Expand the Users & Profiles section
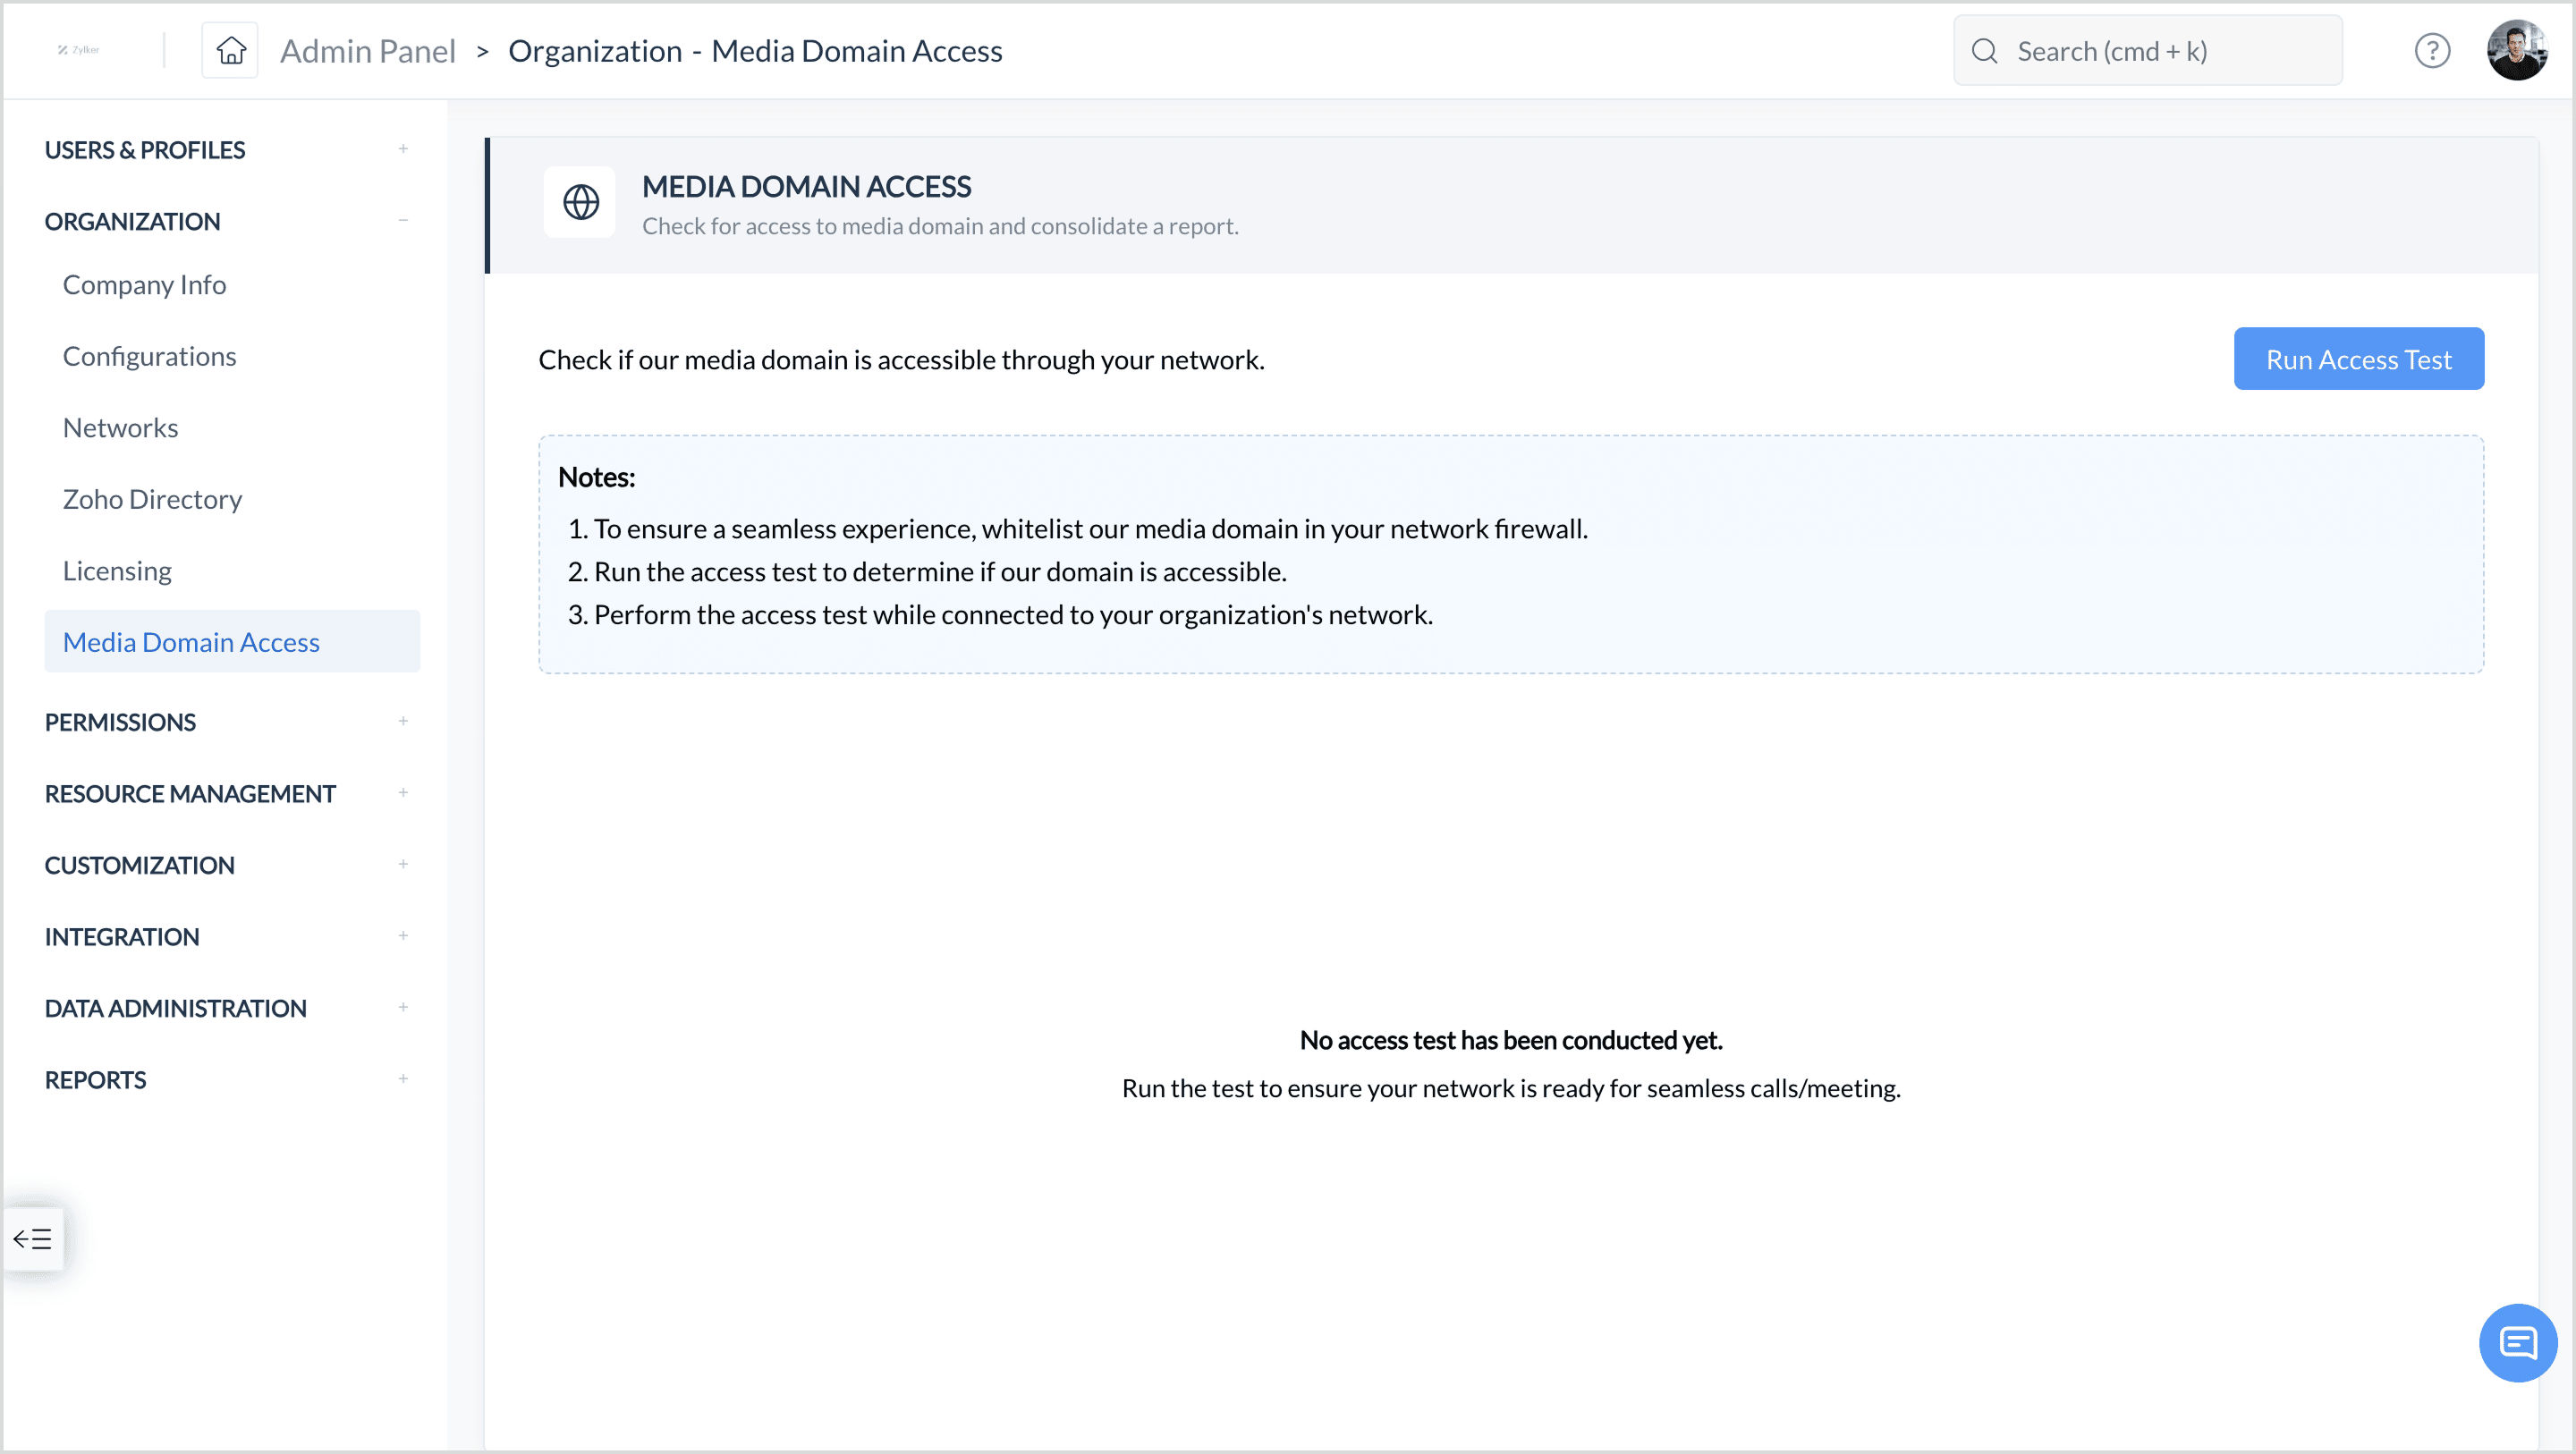Viewport: 2576px width, 1454px height. click(403, 149)
